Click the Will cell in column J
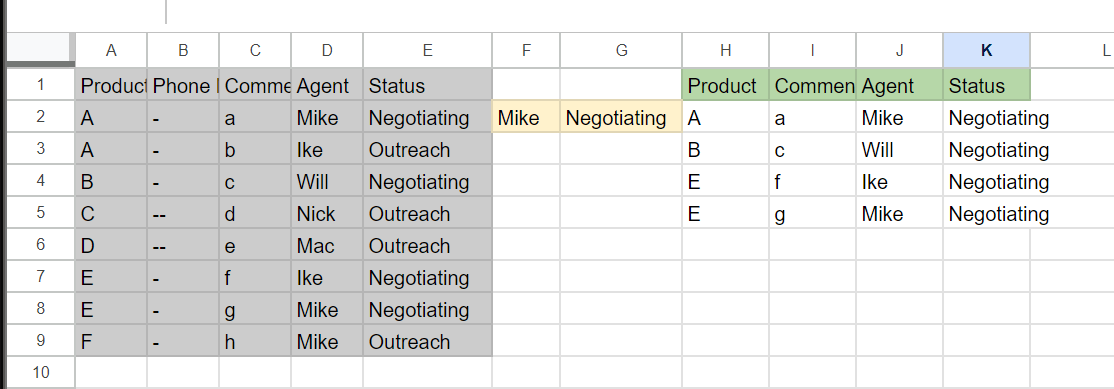Image resolution: width=1114 pixels, height=389 pixels. (899, 149)
